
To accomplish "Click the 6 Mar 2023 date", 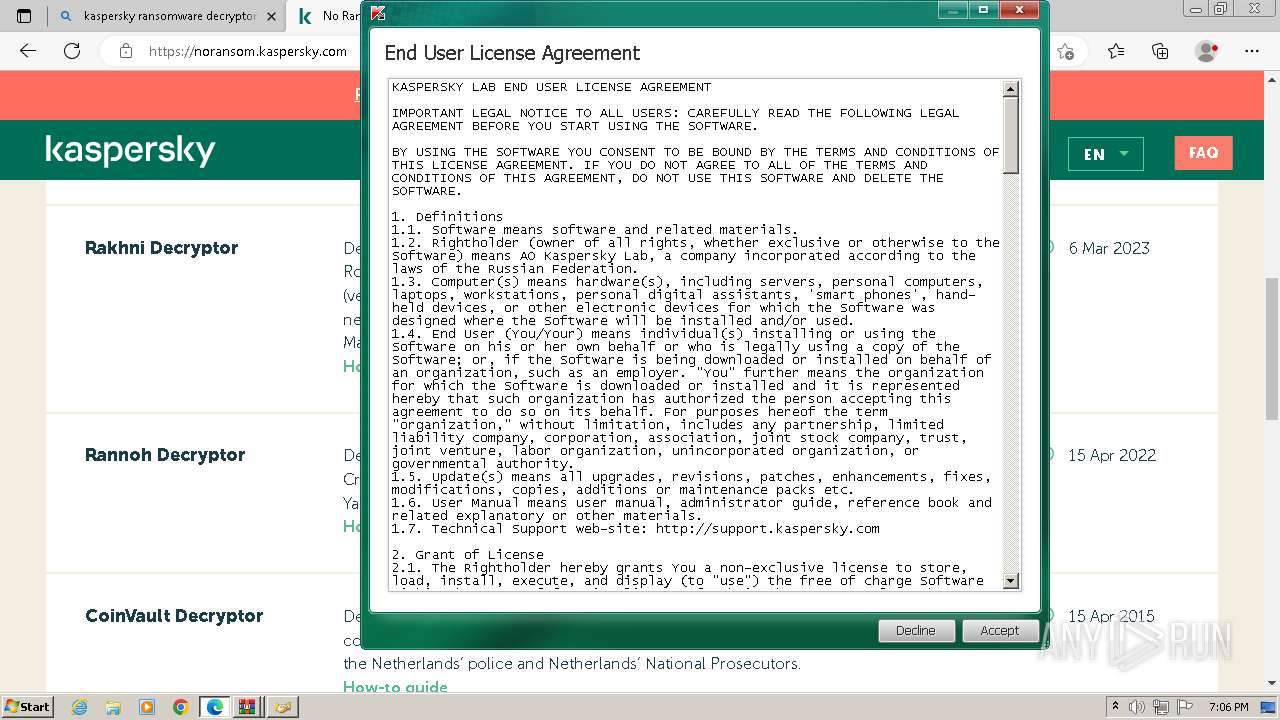I will (1109, 248).
